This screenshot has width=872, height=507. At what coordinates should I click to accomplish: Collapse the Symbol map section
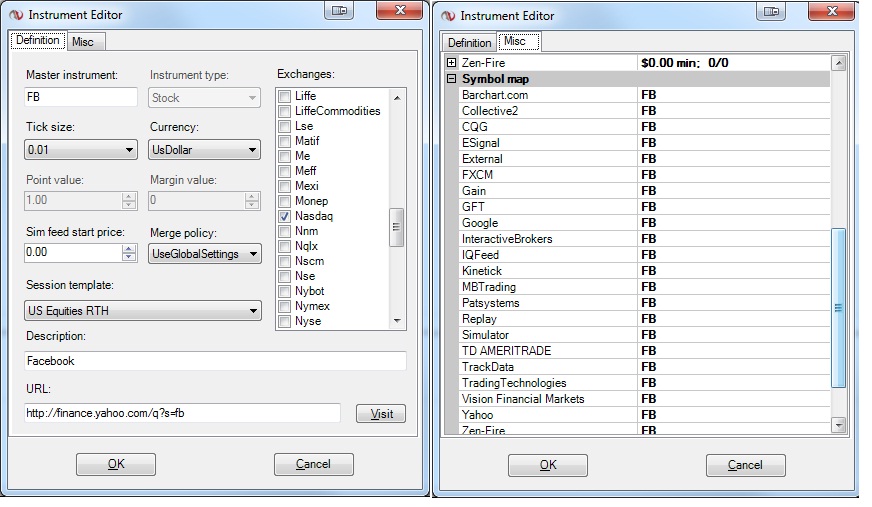[452, 79]
